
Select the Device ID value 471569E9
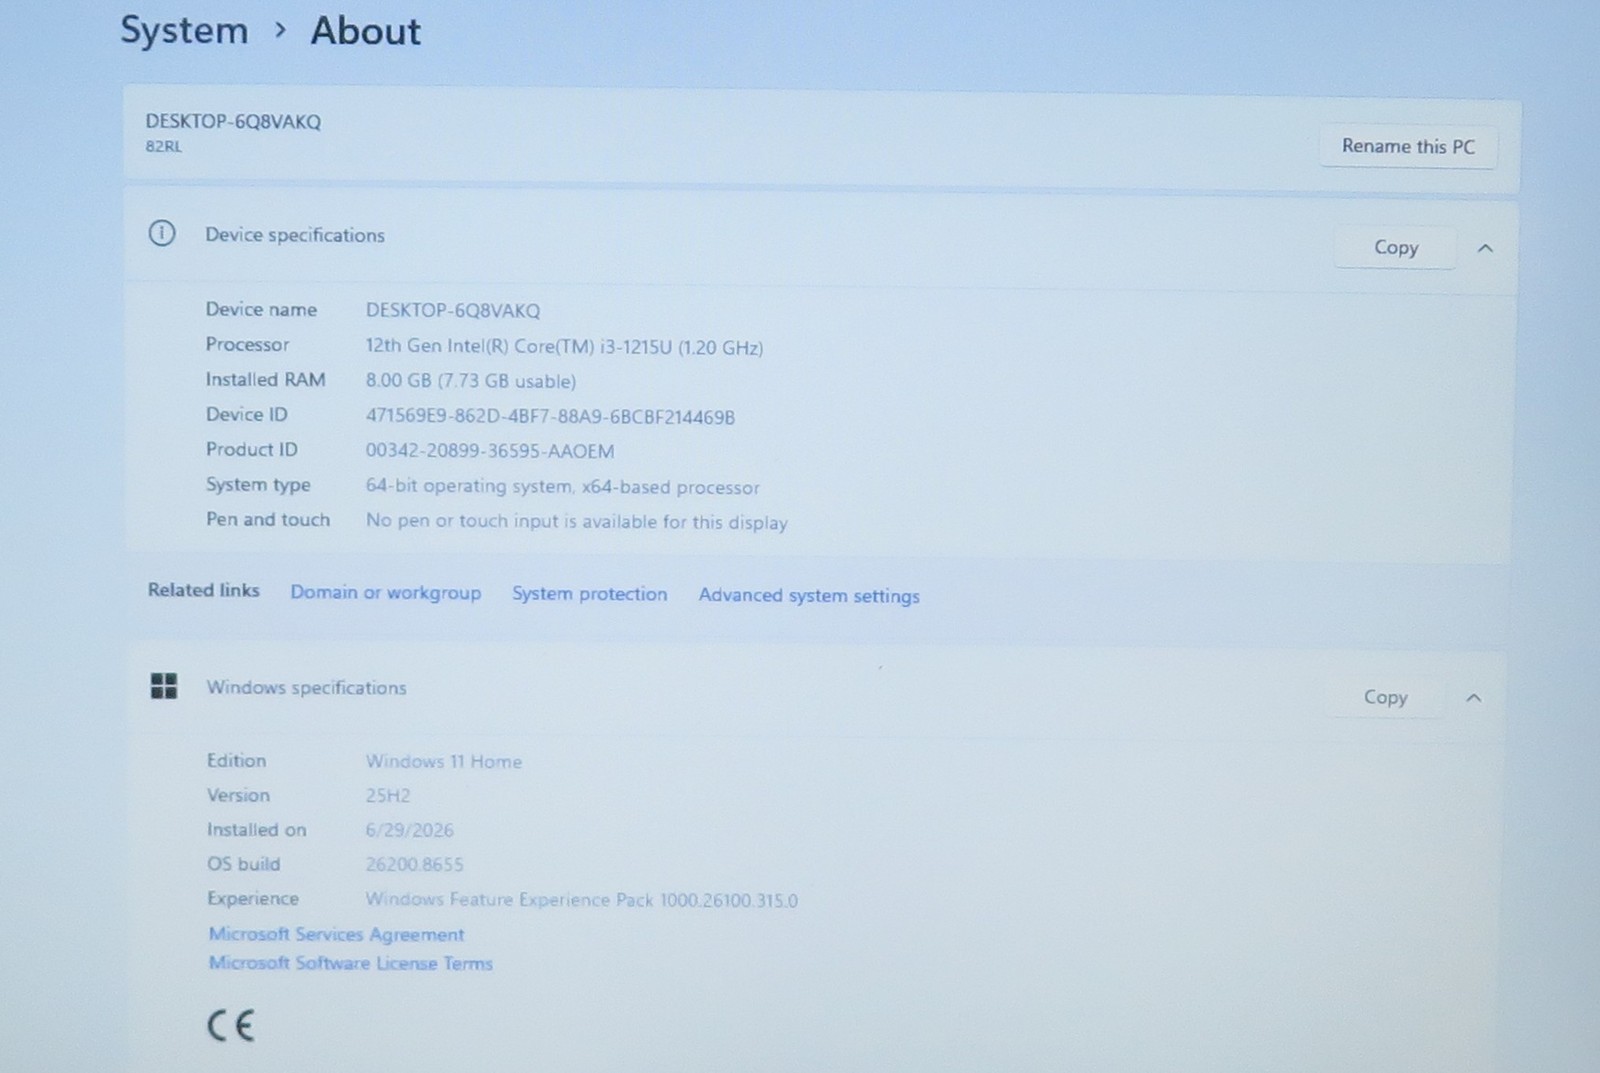[x=550, y=417]
